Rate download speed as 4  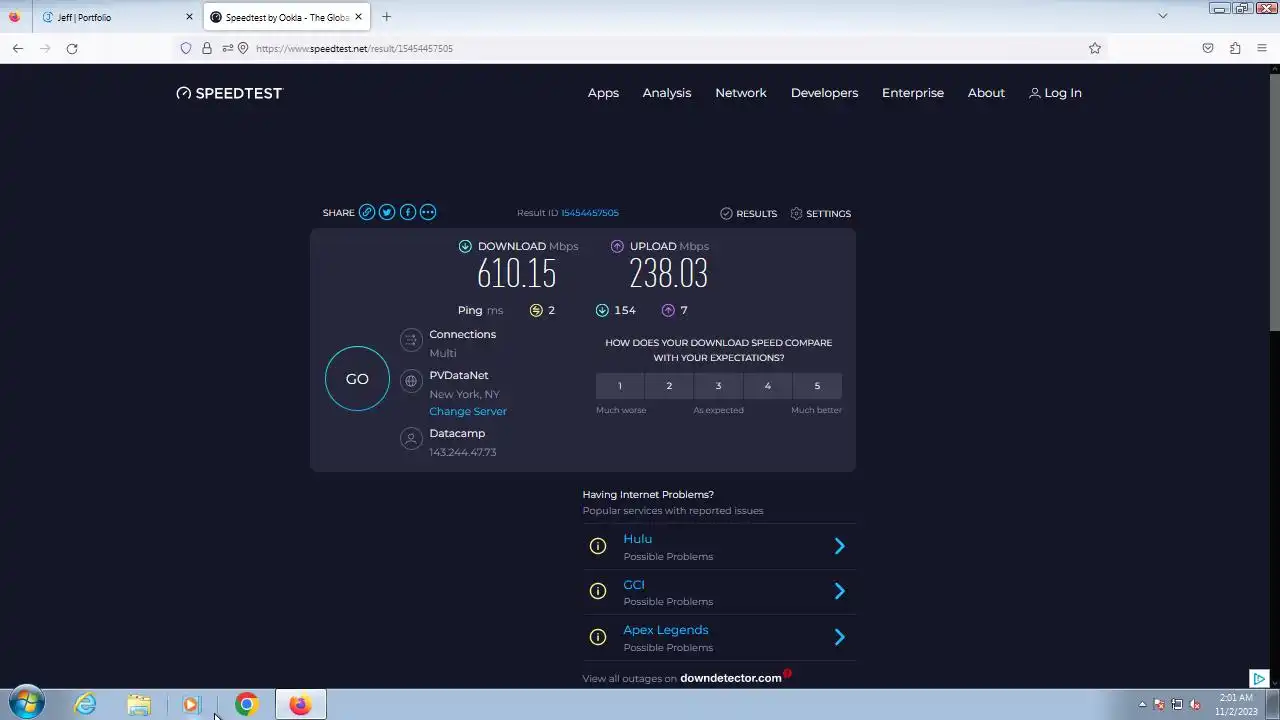tap(768, 386)
